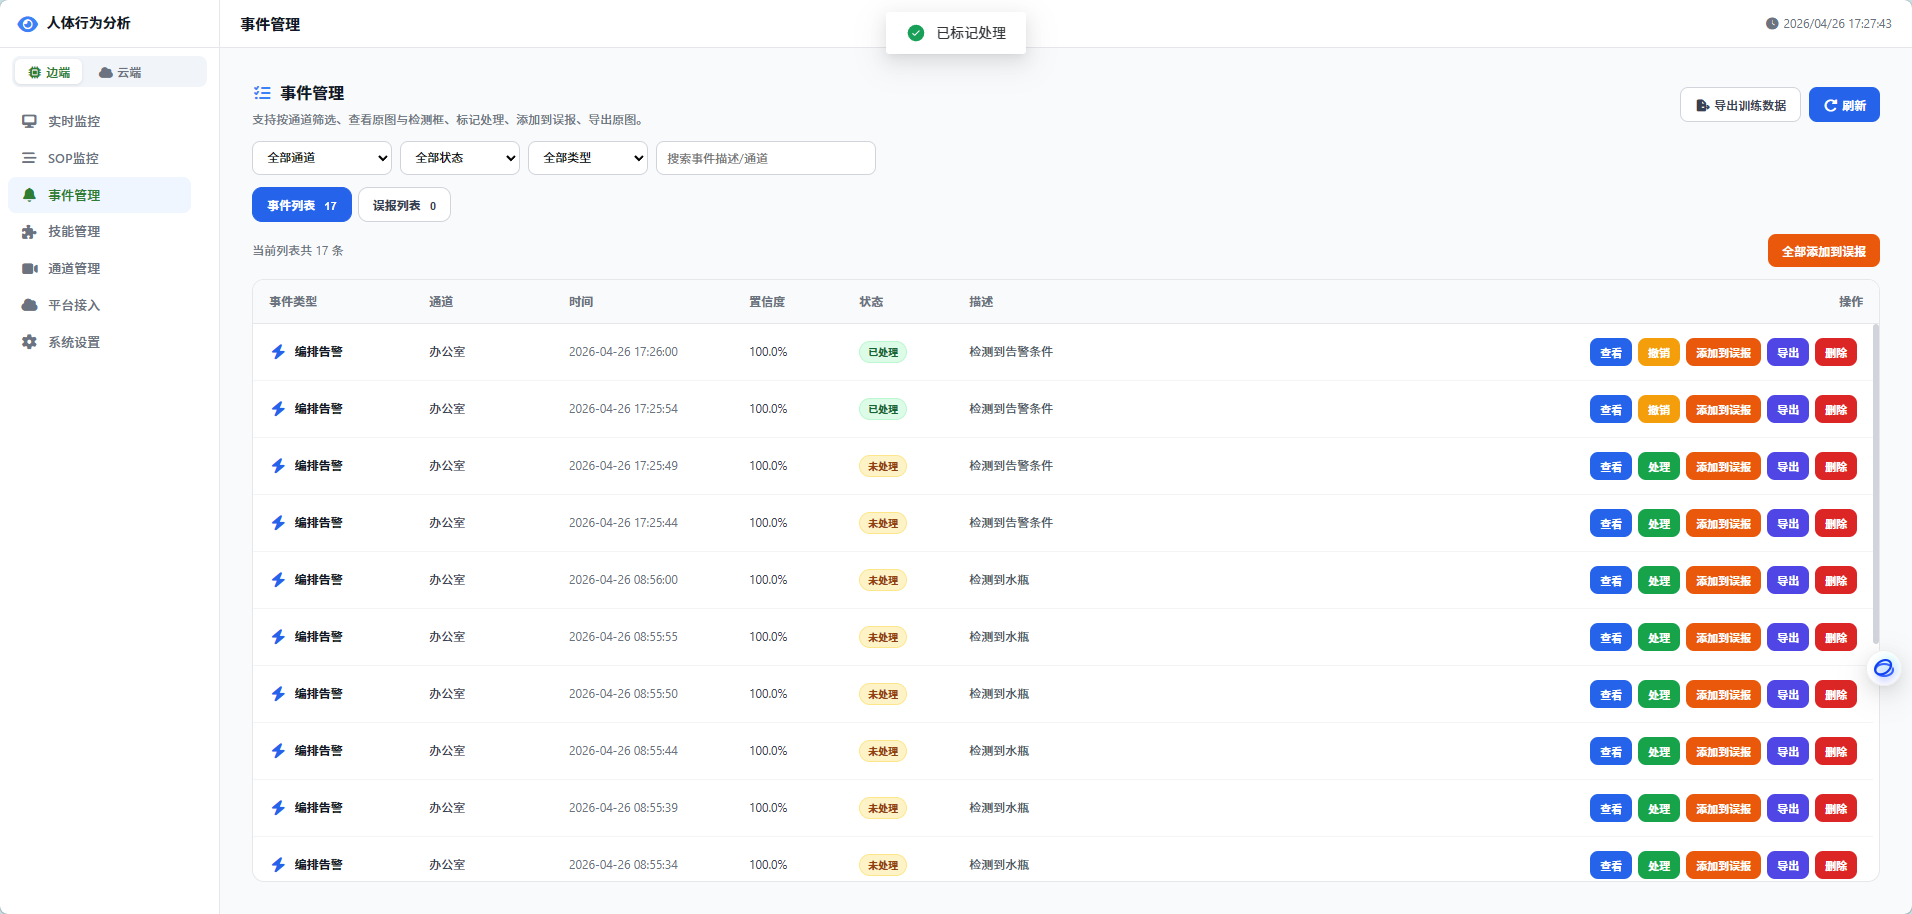Open 平台接入 in the sidebar

tap(99, 305)
